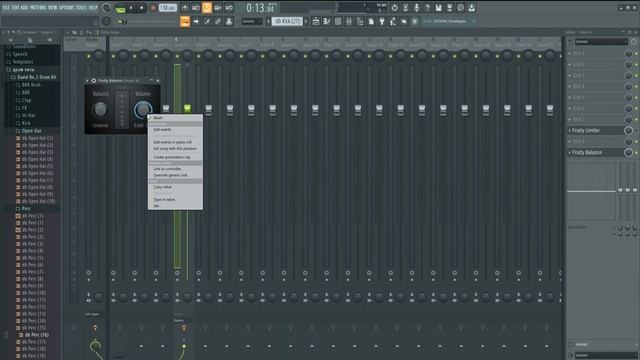Screen dimensions: 640x360
Task: Open the Slot 3 arrow menu
Action: (570, 76)
